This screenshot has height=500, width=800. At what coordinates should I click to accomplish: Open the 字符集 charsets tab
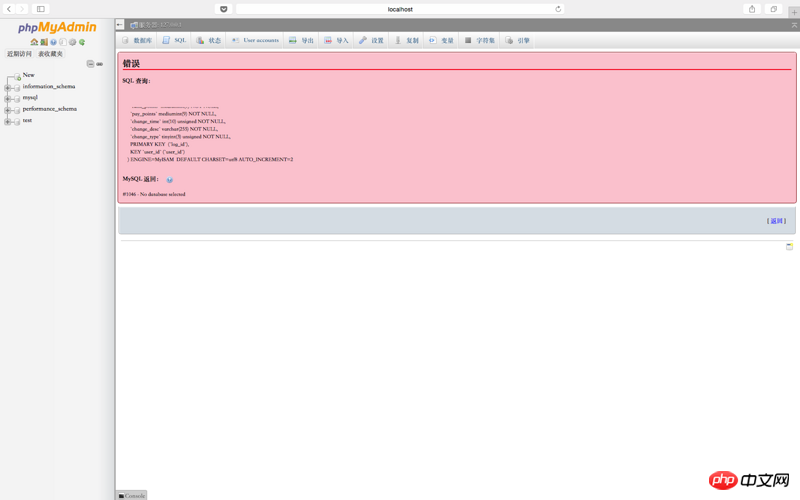tap(480, 40)
